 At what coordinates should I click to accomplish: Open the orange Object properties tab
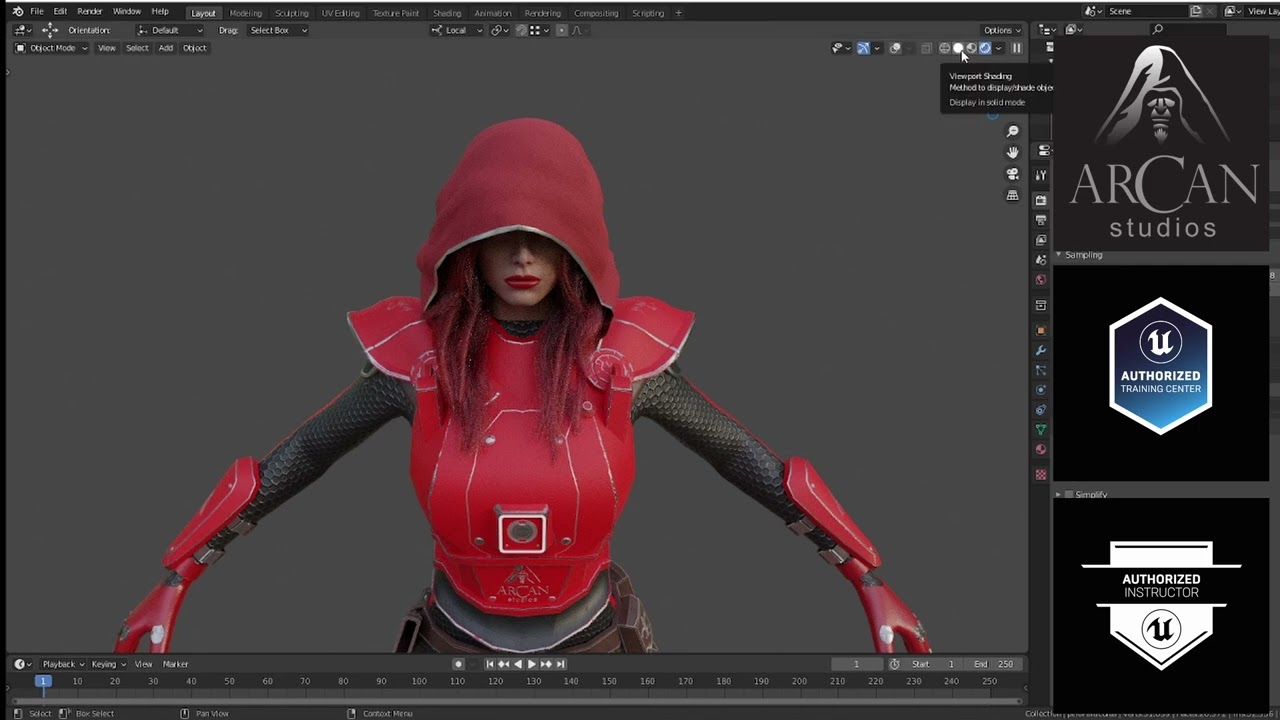[1041, 330]
